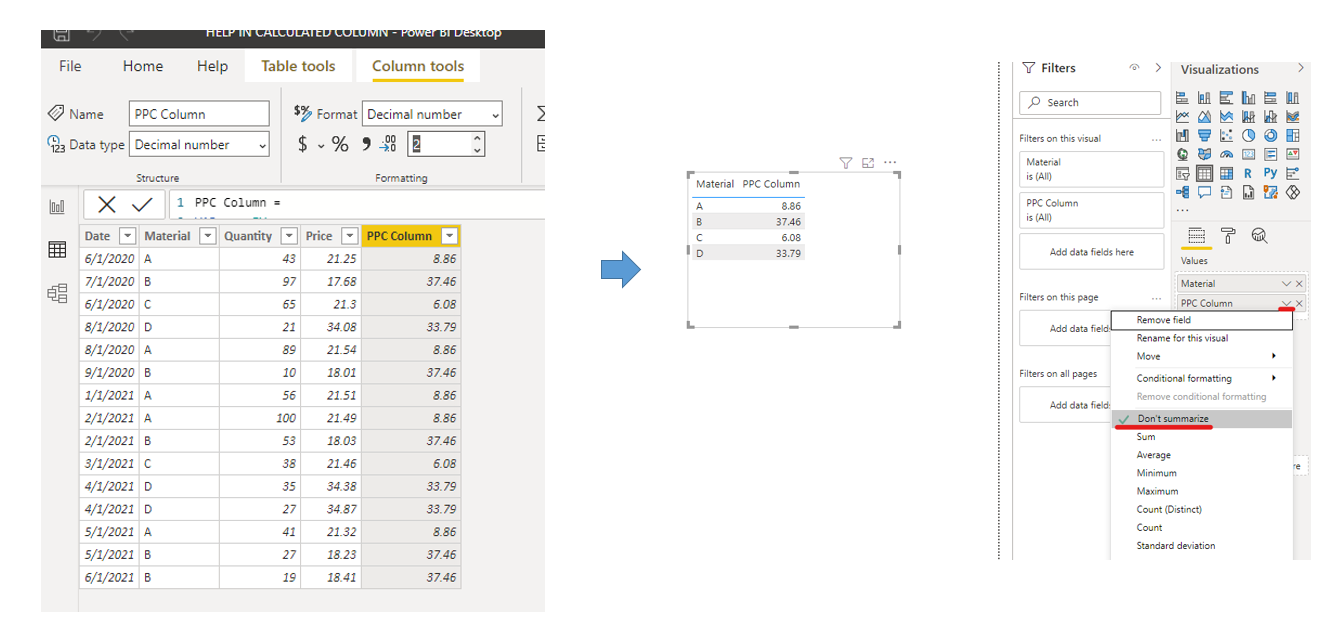Select the gauge visualization
The height and width of the screenshot is (640, 1328).
pos(1226,154)
